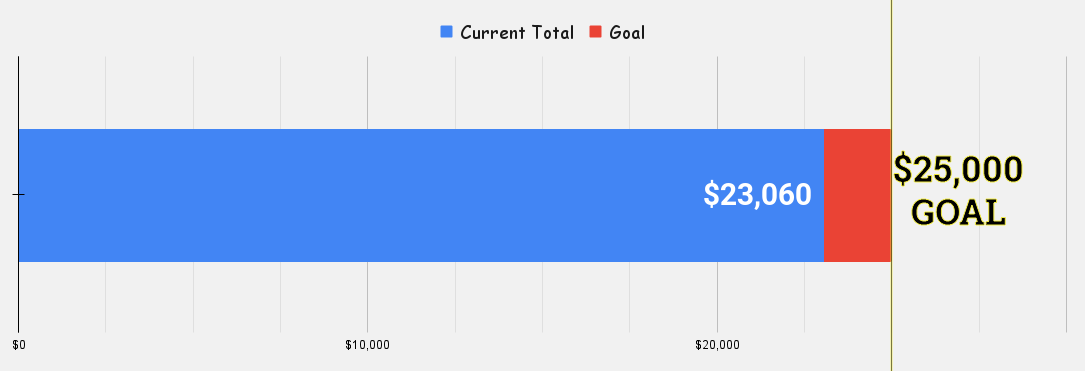The height and width of the screenshot is (371, 1085).
Task: Select the blue Current Total bar
Action: (421, 195)
